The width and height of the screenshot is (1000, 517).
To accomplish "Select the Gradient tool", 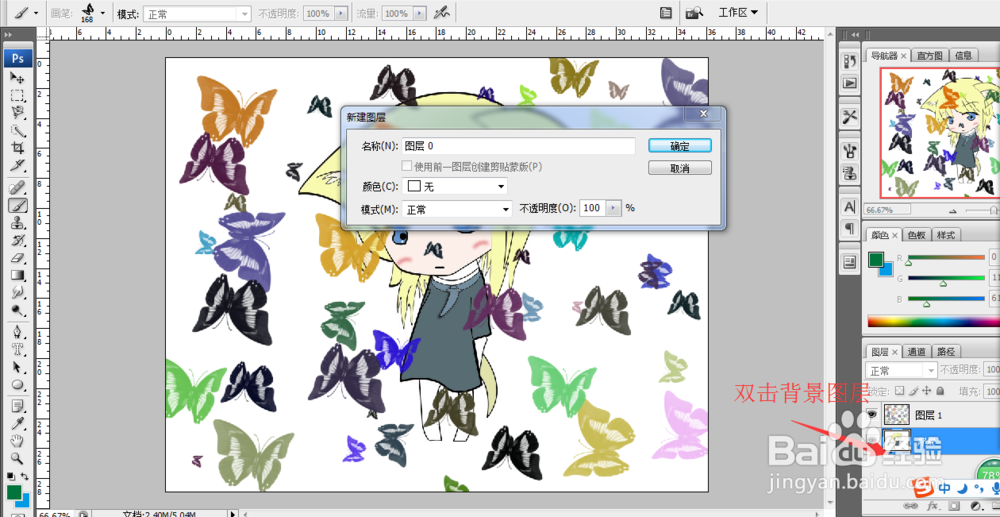I will coord(18,275).
